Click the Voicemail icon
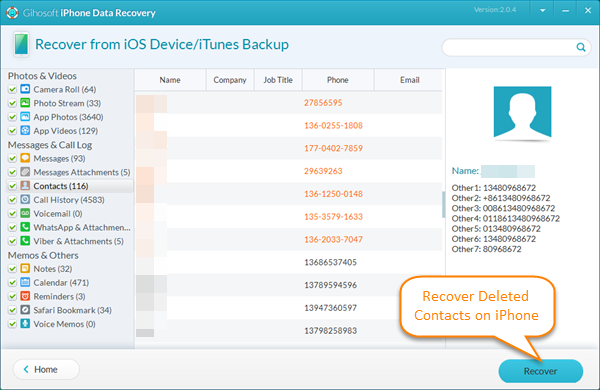The height and width of the screenshot is (390, 600). tap(25, 213)
